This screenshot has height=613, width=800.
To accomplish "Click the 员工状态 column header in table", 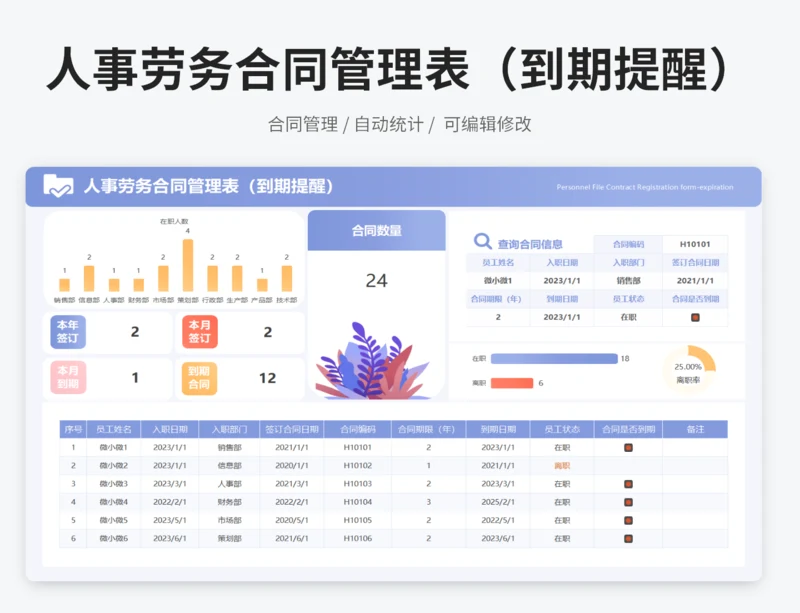I will 562,429.
